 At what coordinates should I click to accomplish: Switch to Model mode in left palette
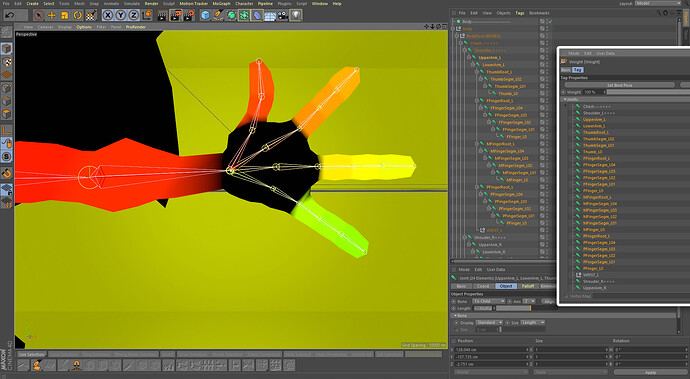click(6, 49)
